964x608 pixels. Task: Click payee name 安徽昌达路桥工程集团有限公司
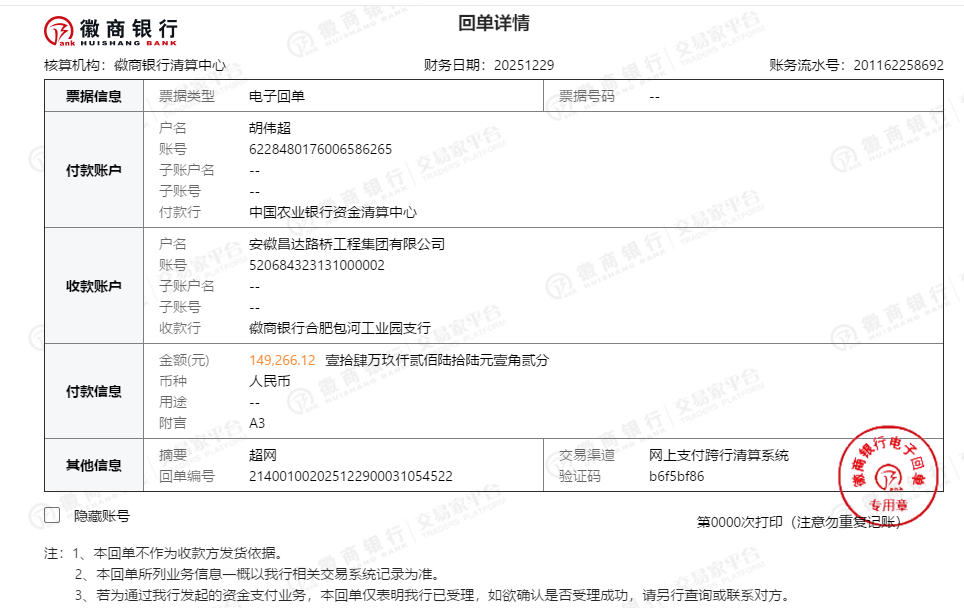(x=346, y=244)
